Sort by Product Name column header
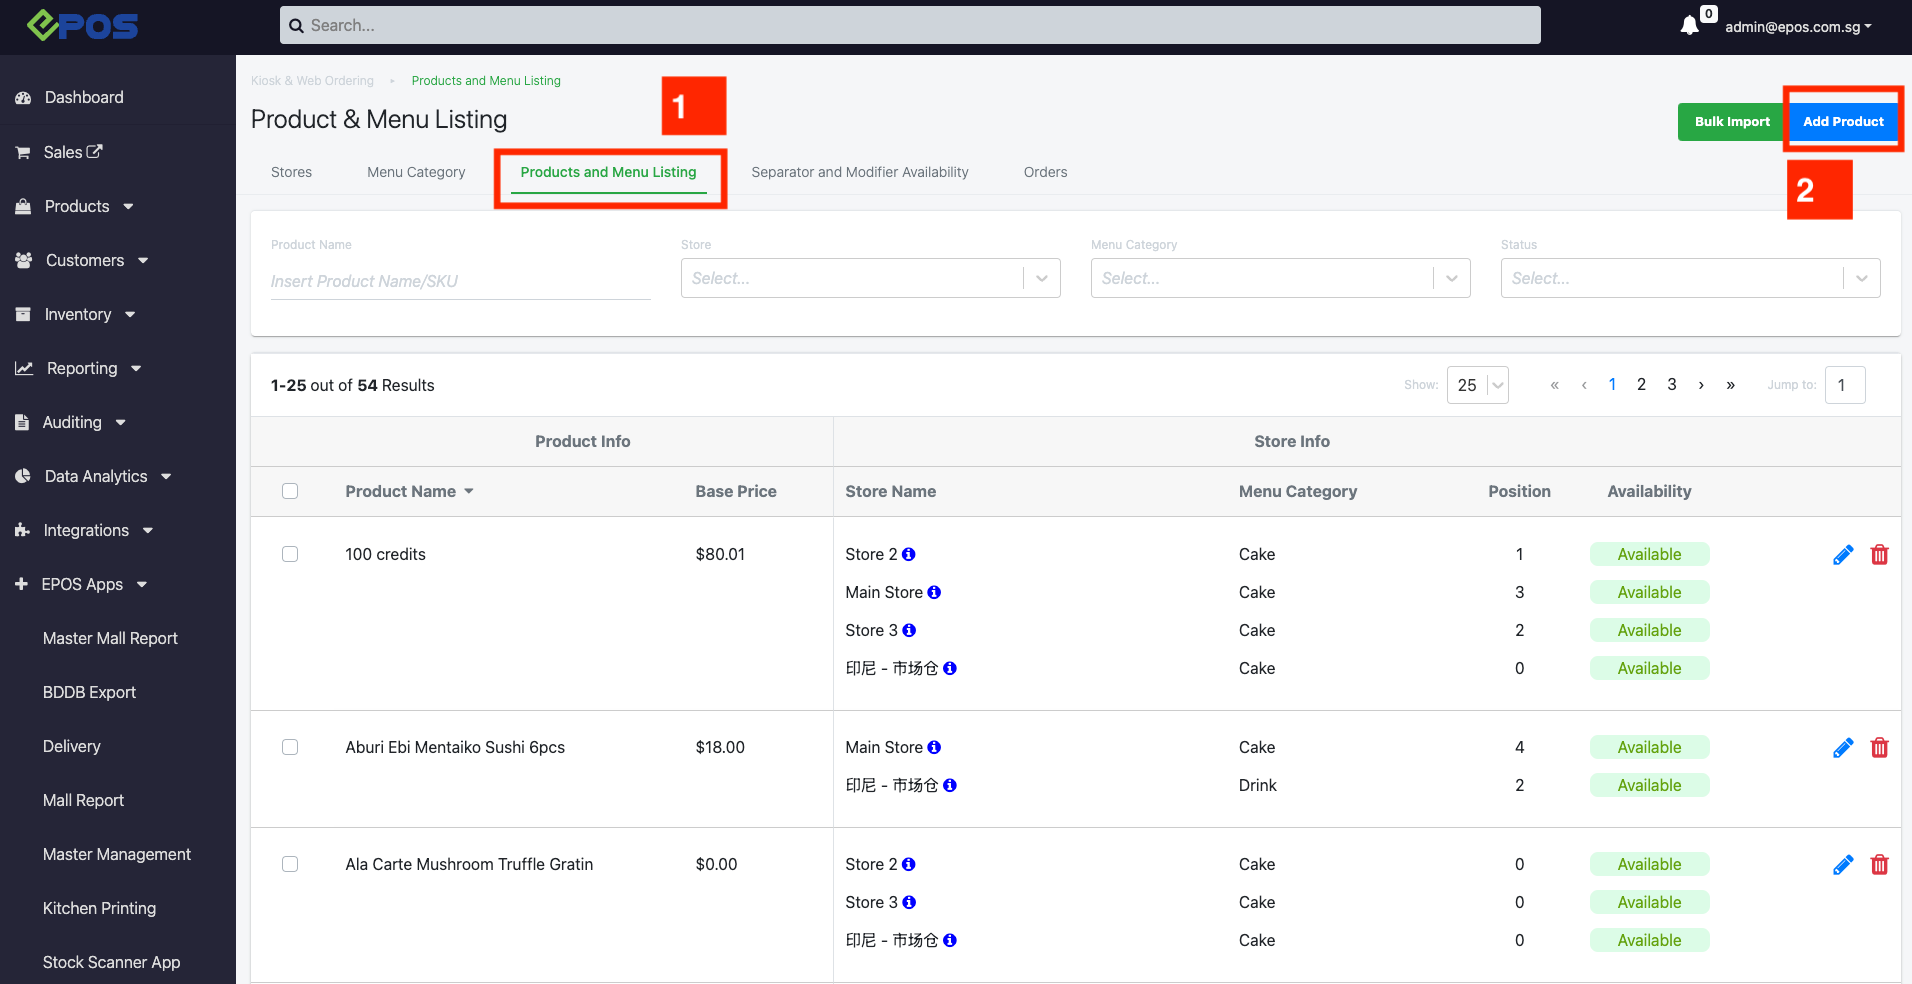 (x=409, y=491)
